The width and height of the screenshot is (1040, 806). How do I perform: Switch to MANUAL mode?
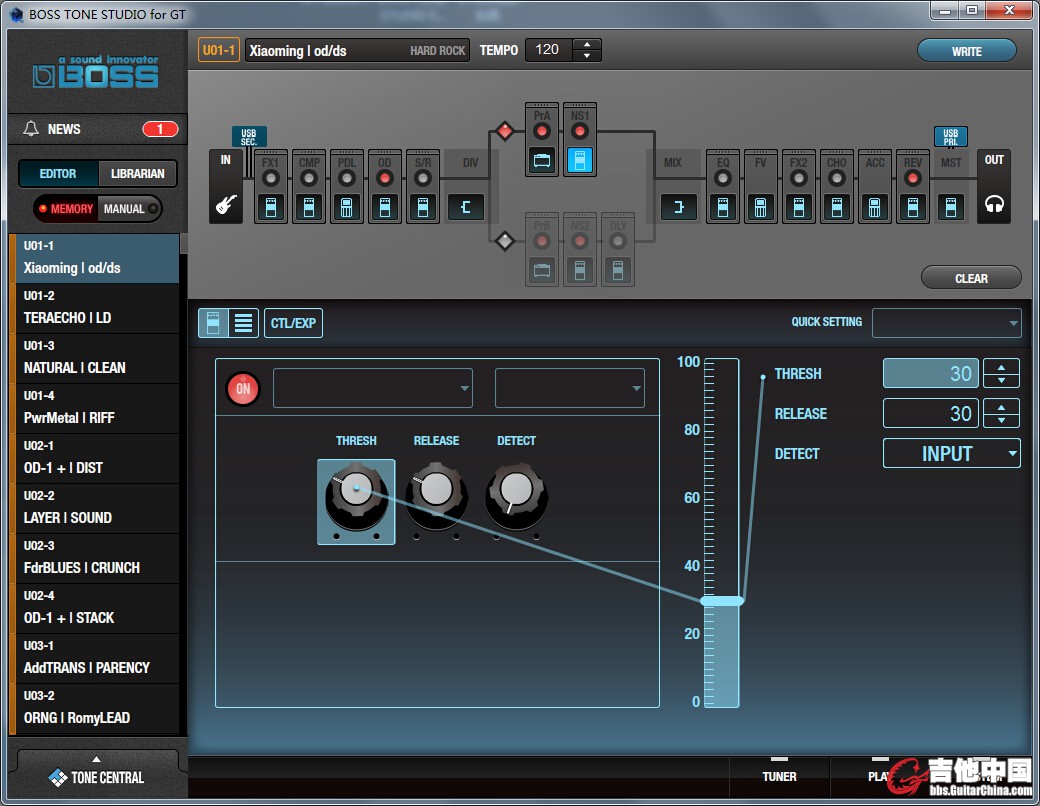[x=129, y=209]
